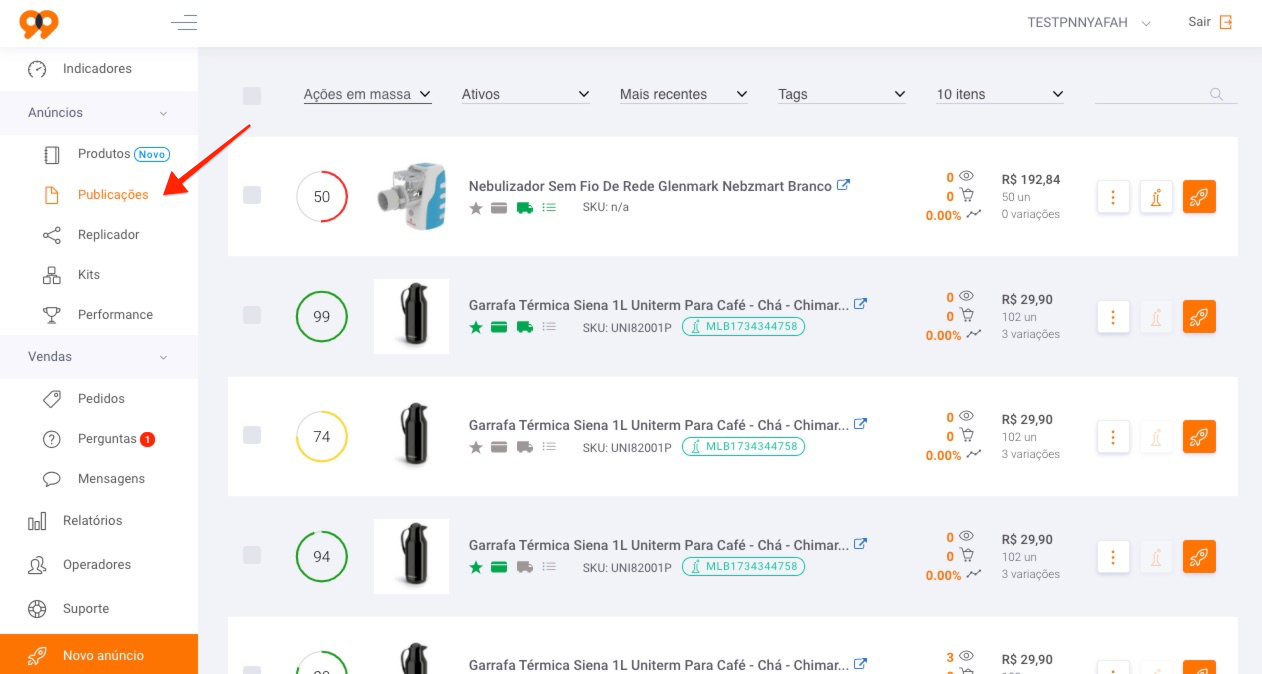Click the Sair logout icon
1262x674 pixels.
click(x=1225, y=22)
